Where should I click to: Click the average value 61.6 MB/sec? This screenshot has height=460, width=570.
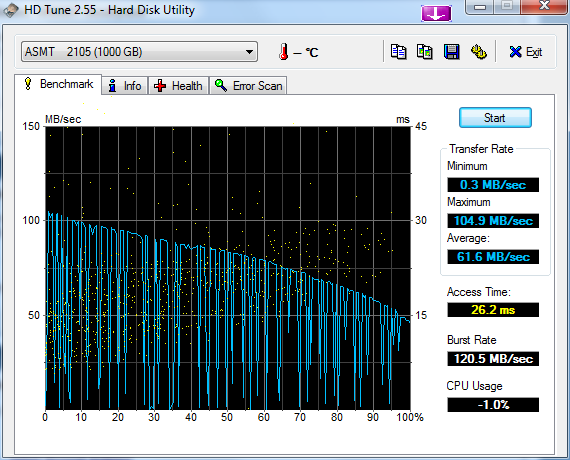tap(493, 257)
